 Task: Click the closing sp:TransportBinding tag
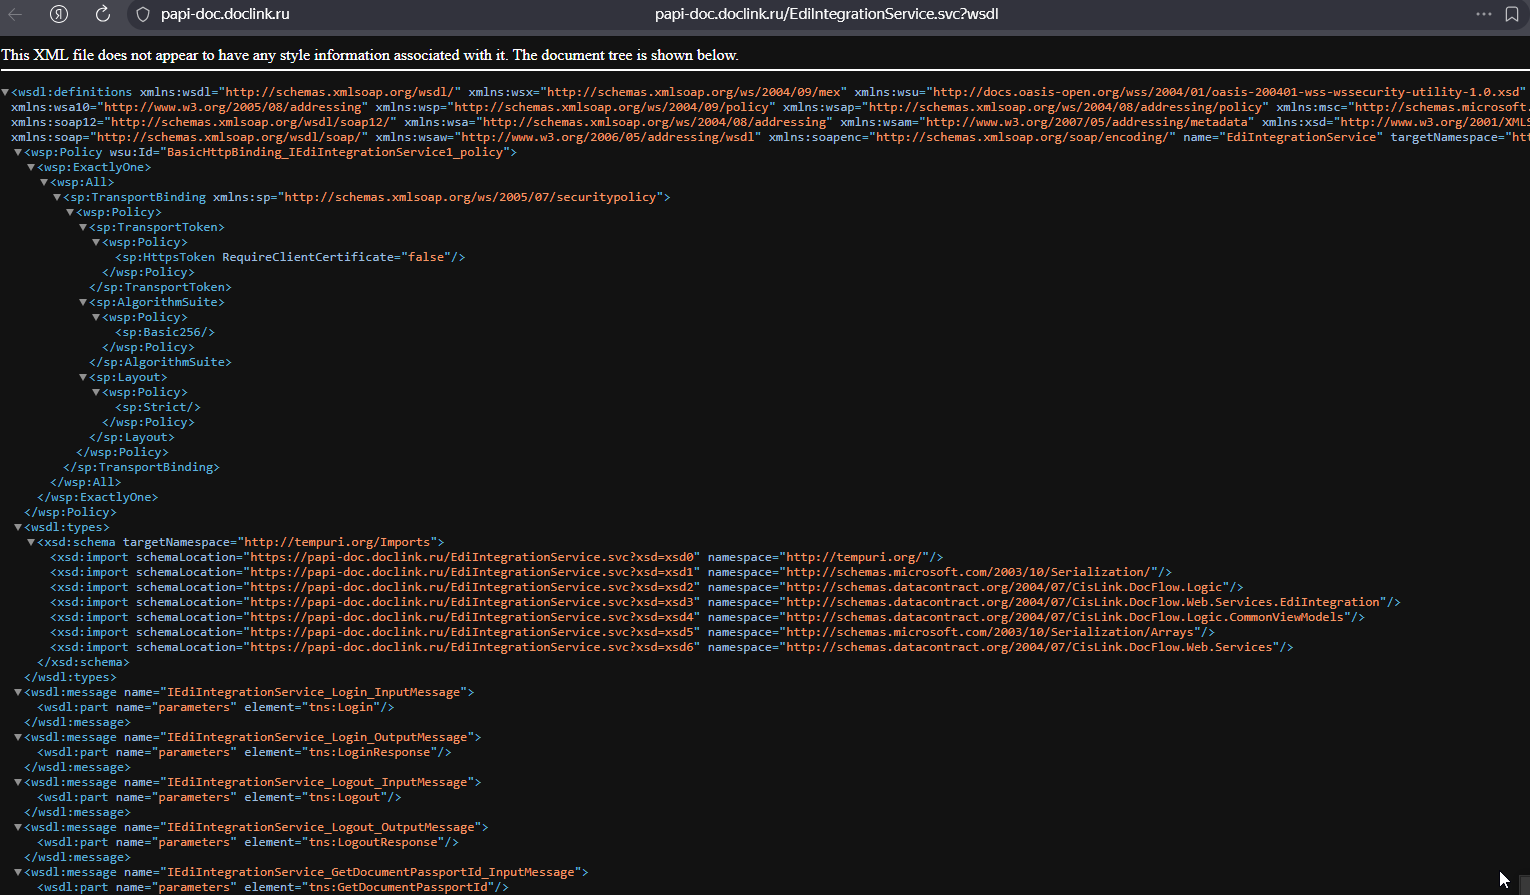point(141,467)
